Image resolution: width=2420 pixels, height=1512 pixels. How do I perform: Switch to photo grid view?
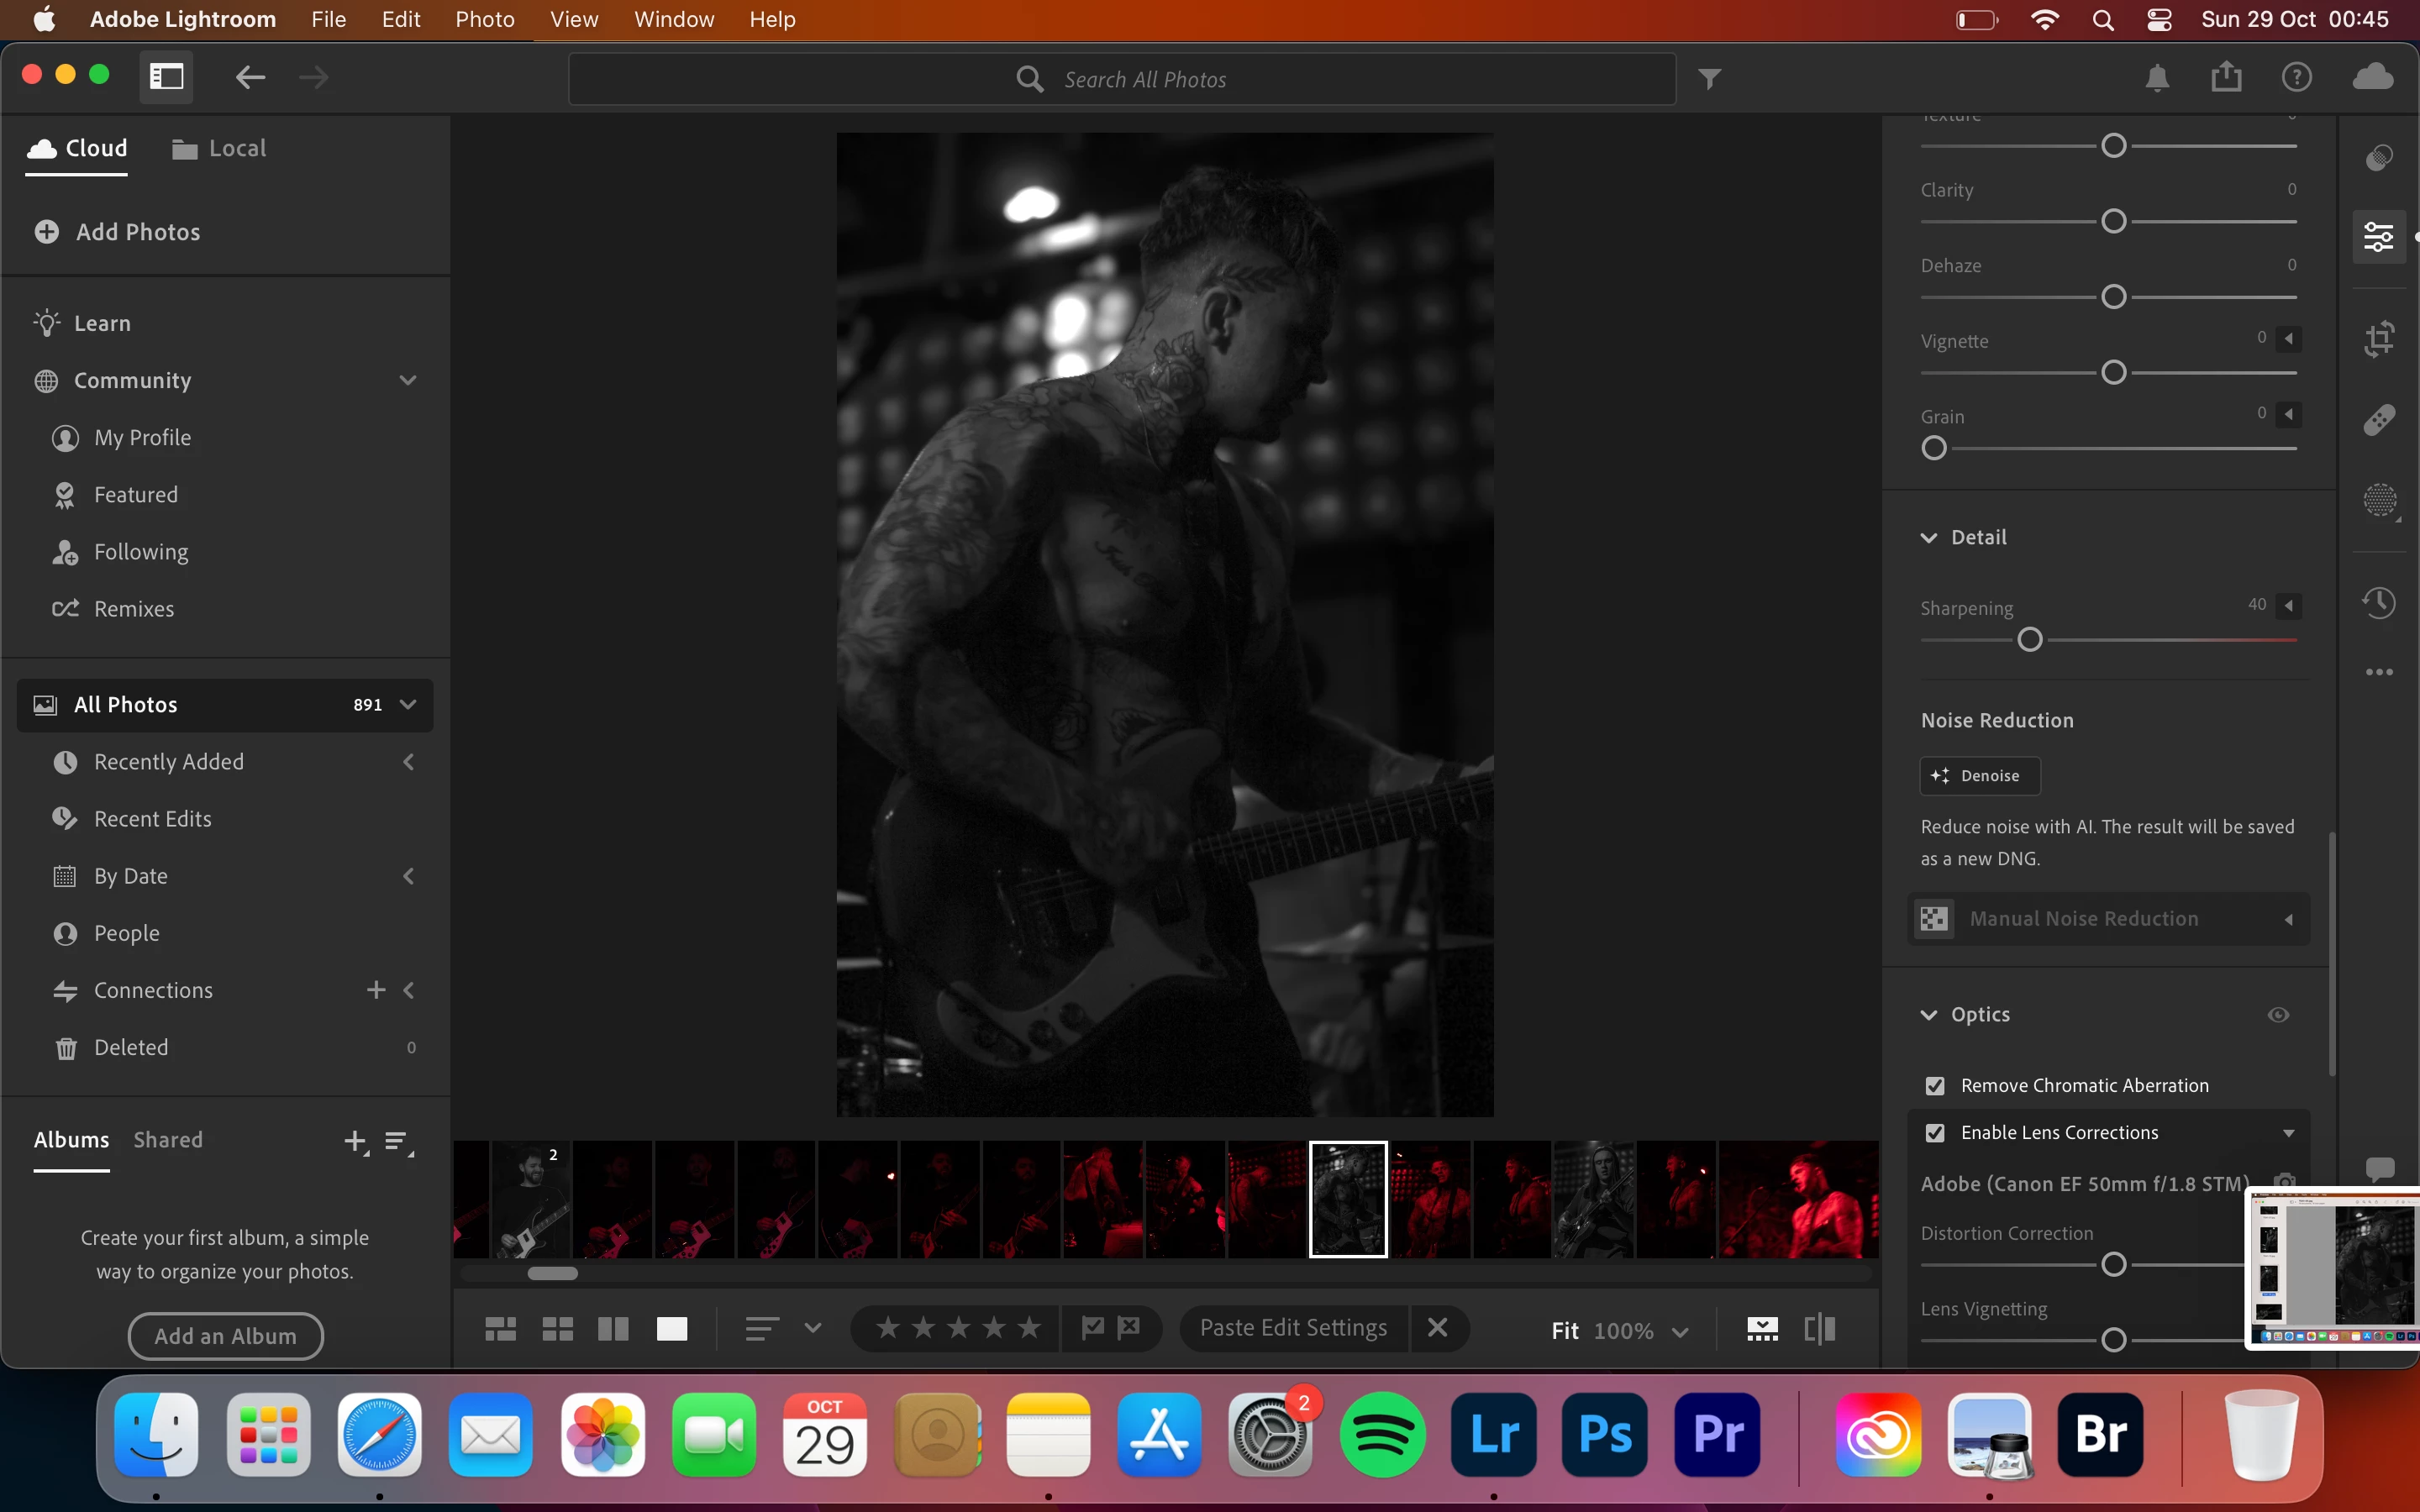[500, 1328]
